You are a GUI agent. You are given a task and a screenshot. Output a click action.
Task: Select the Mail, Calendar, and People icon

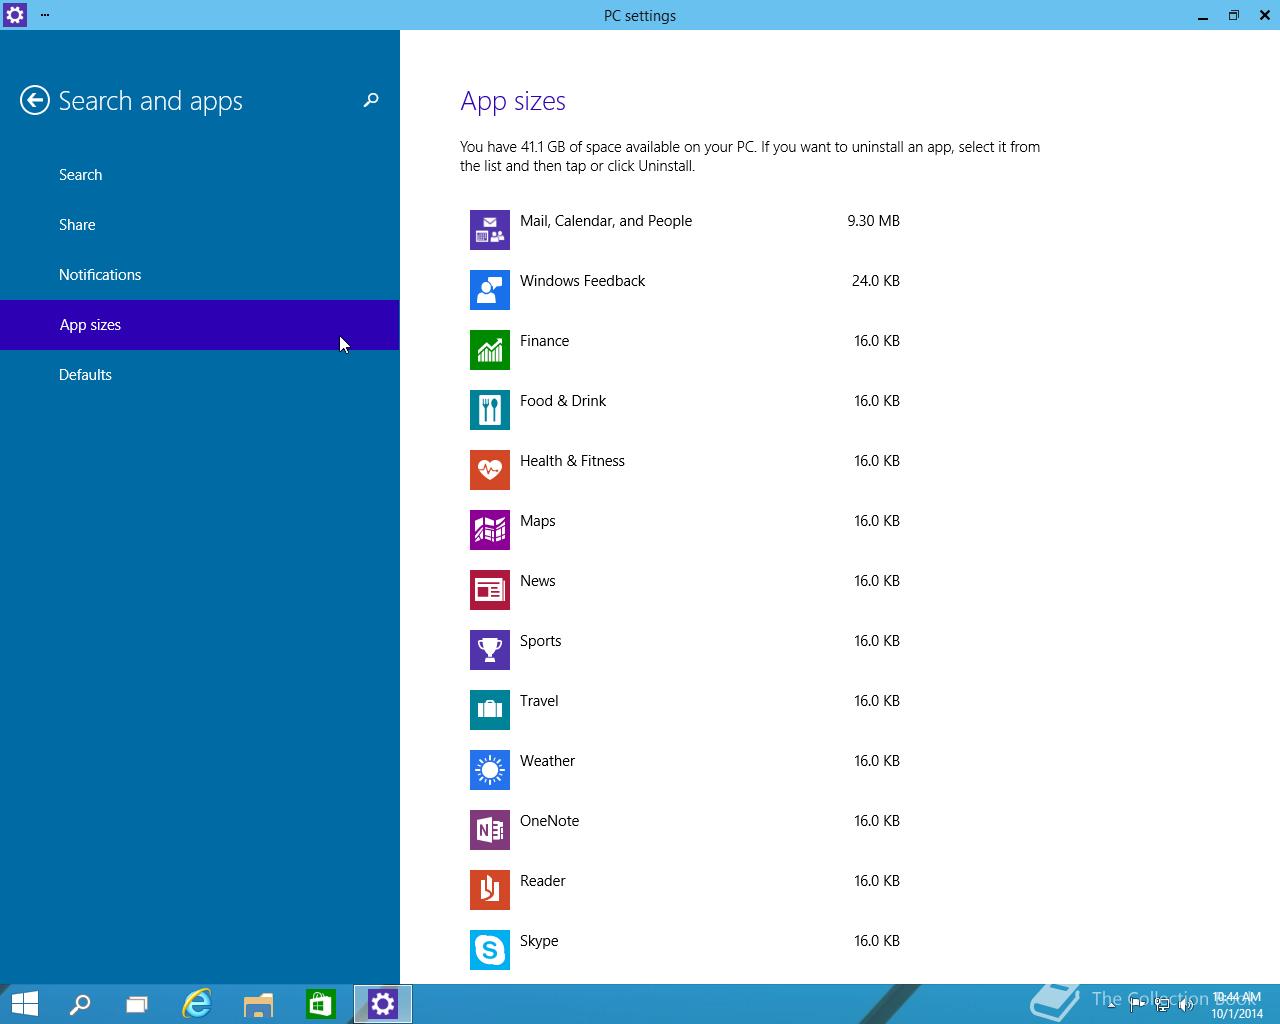click(490, 230)
